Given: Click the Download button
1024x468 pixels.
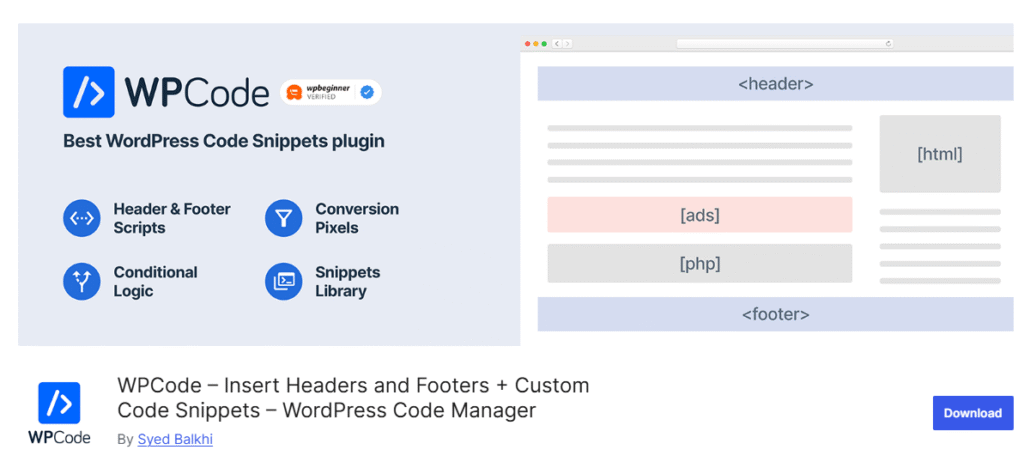Looking at the screenshot, I should click(x=972, y=413).
